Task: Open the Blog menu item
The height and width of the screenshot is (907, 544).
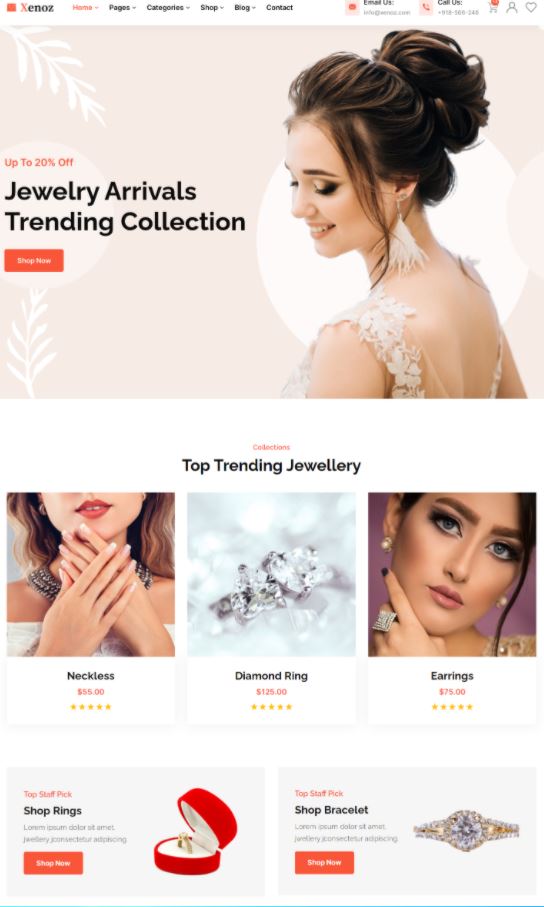Action: point(245,8)
